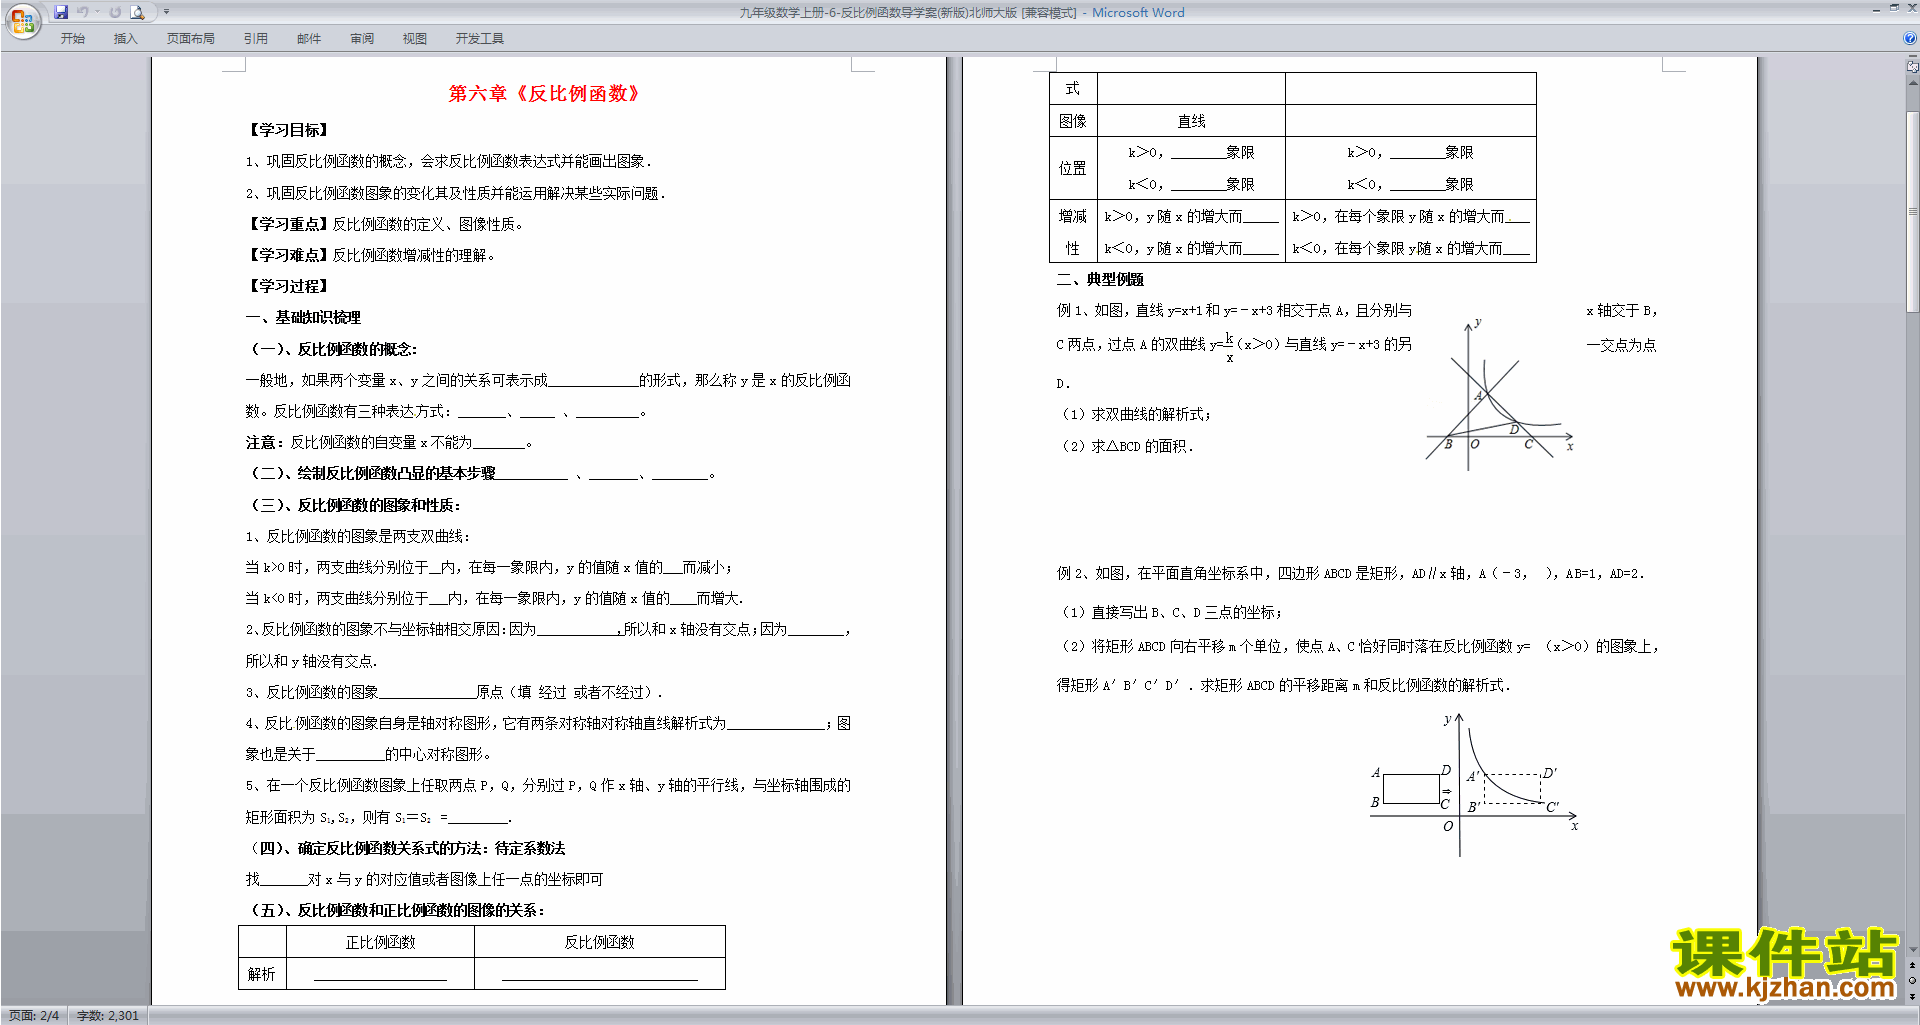Click the word count 字数: 2,301 in status bar

[x=108, y=1015]
